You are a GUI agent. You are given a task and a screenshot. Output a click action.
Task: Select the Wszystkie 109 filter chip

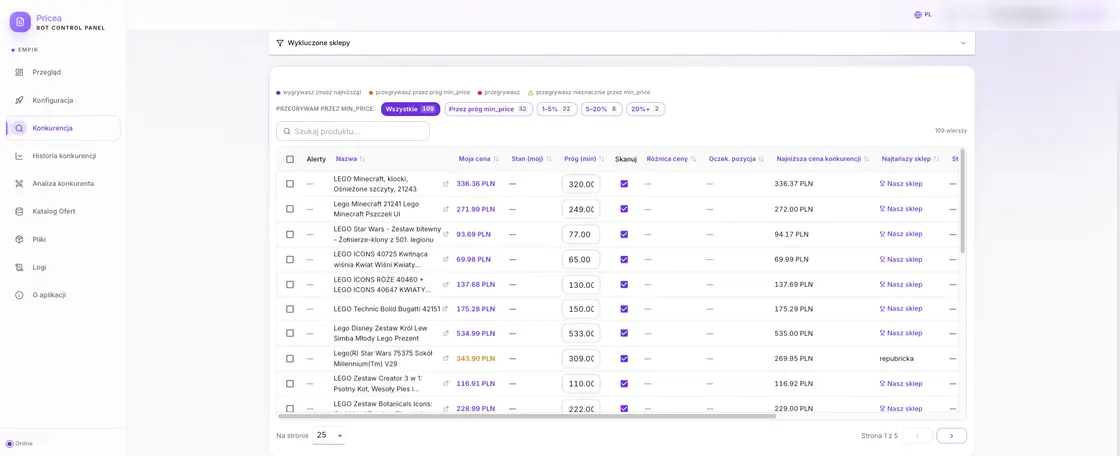pos(411,109)
